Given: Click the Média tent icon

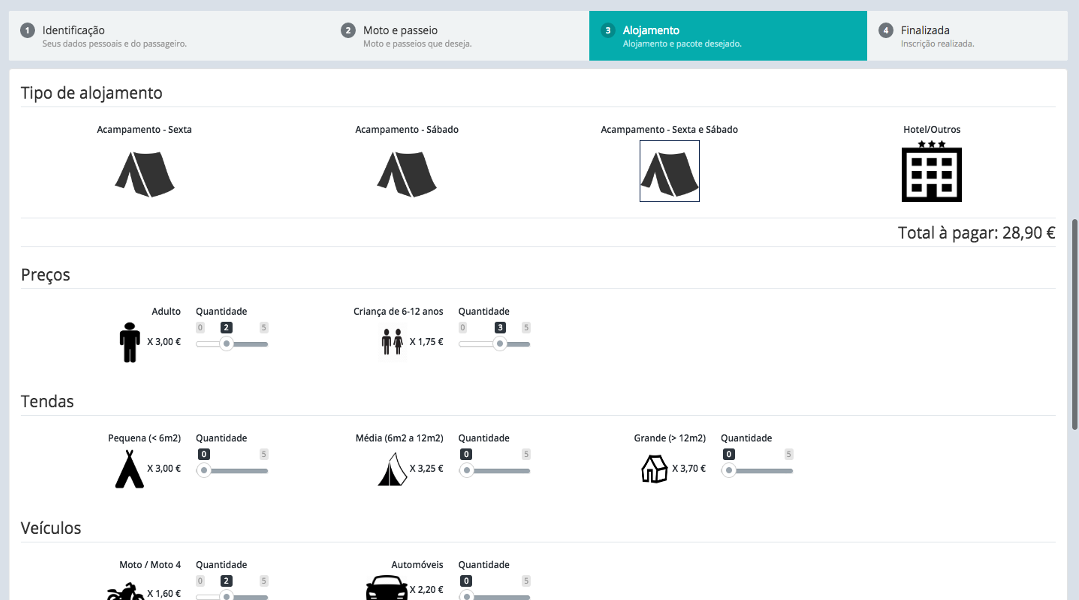Looking at the screenshot, I should (392, 468).
